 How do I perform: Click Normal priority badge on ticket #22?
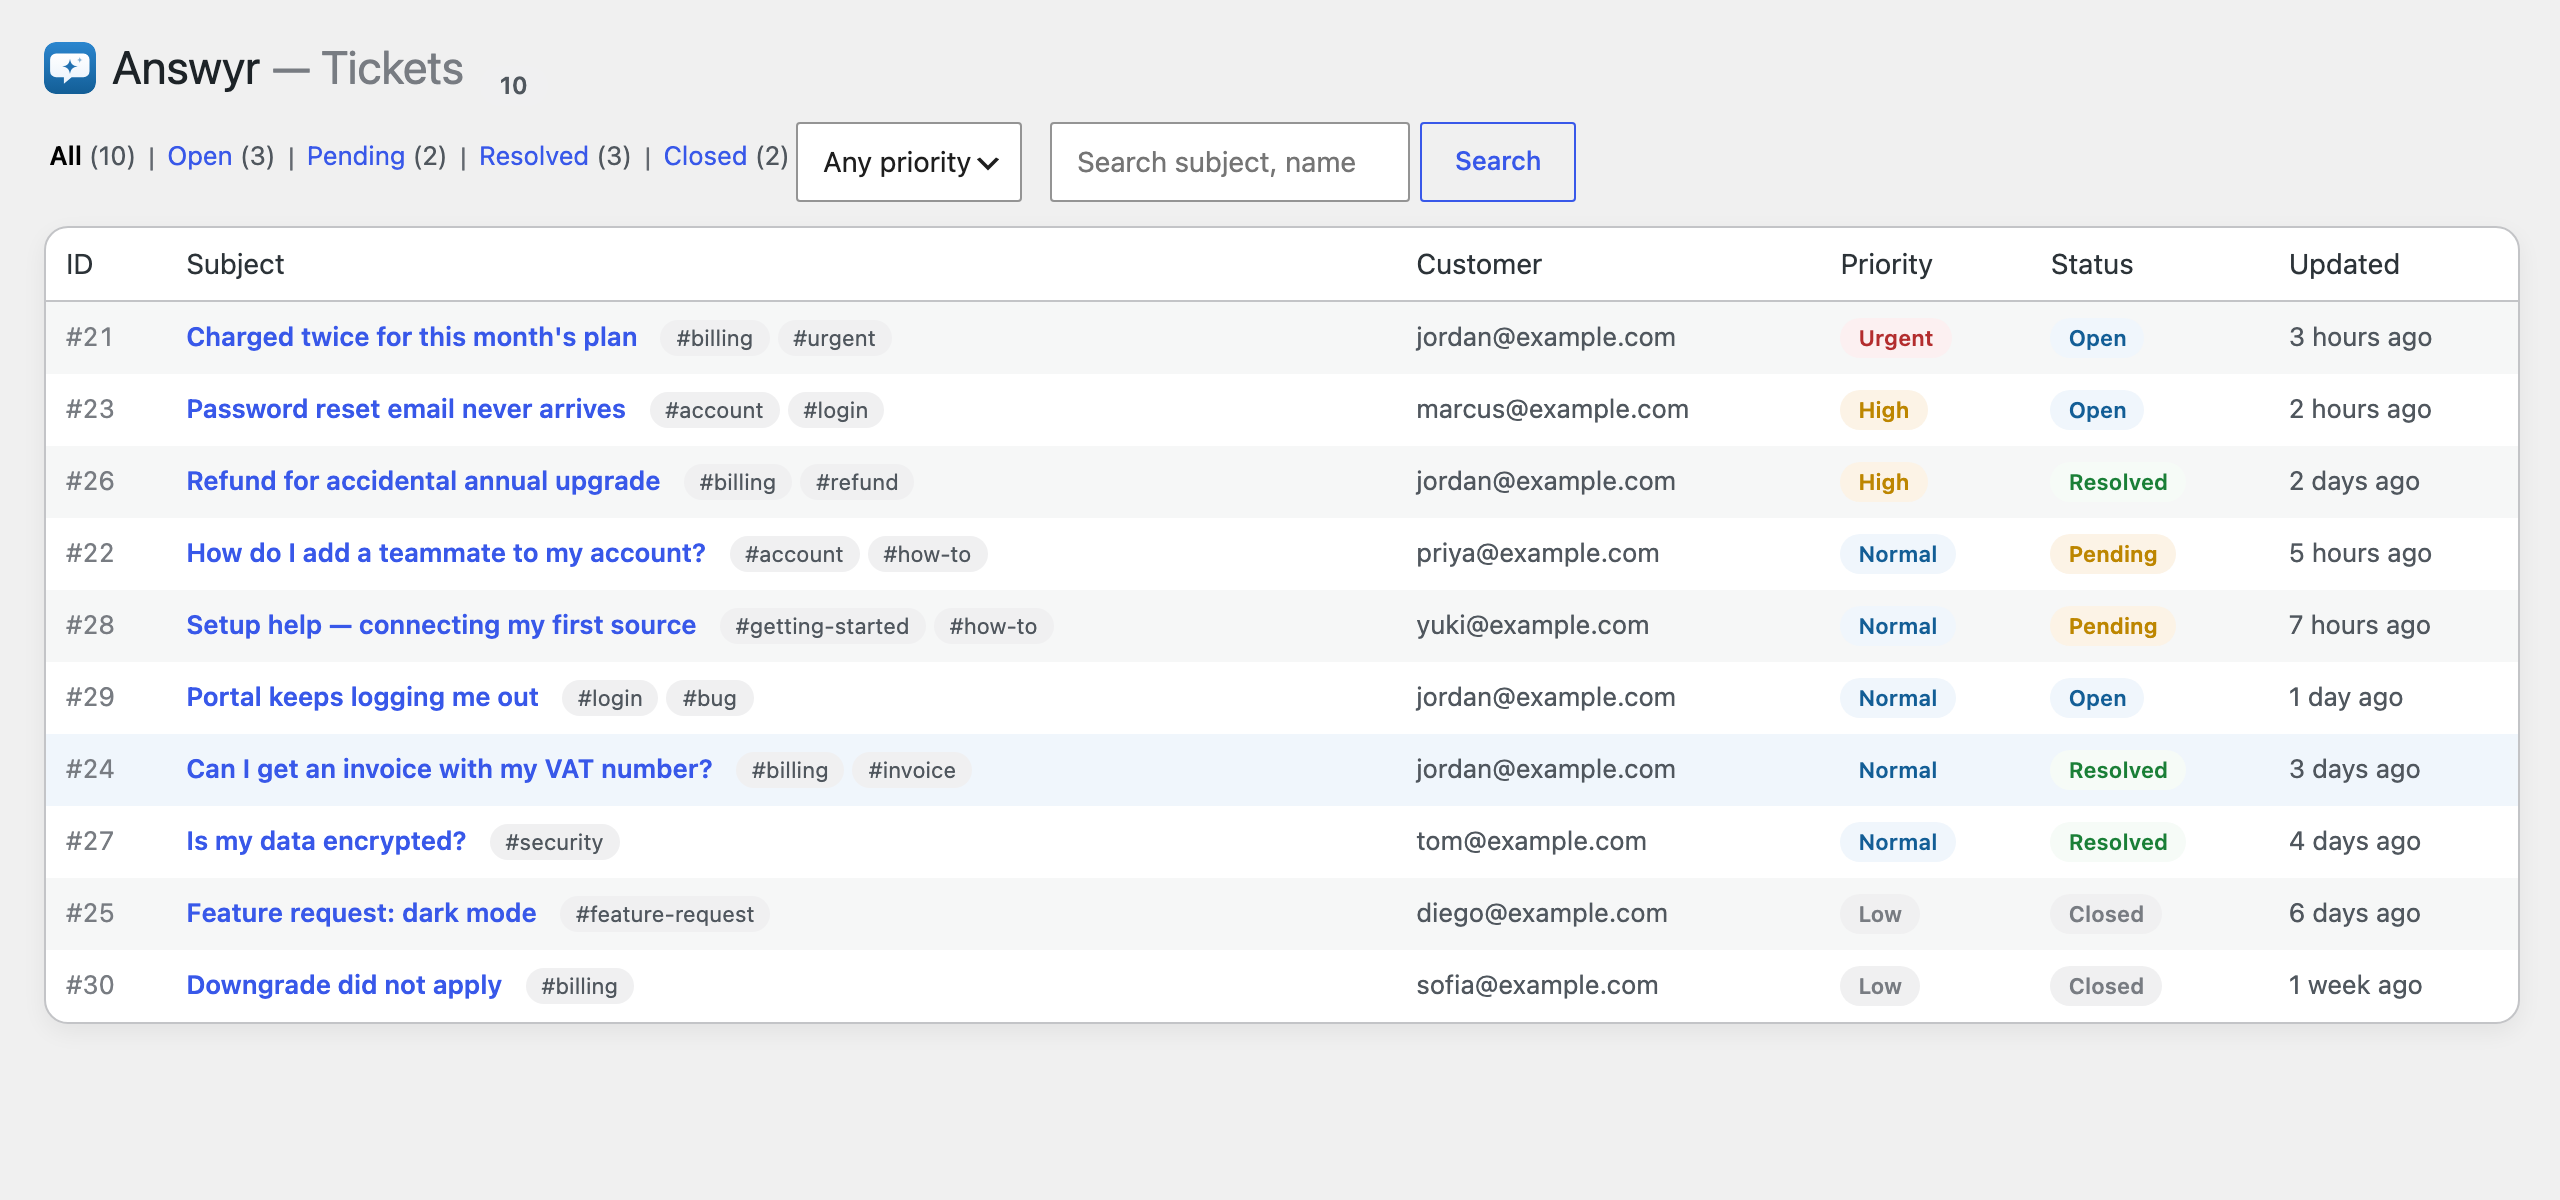pyautogui.click(x=1897, y=554)
